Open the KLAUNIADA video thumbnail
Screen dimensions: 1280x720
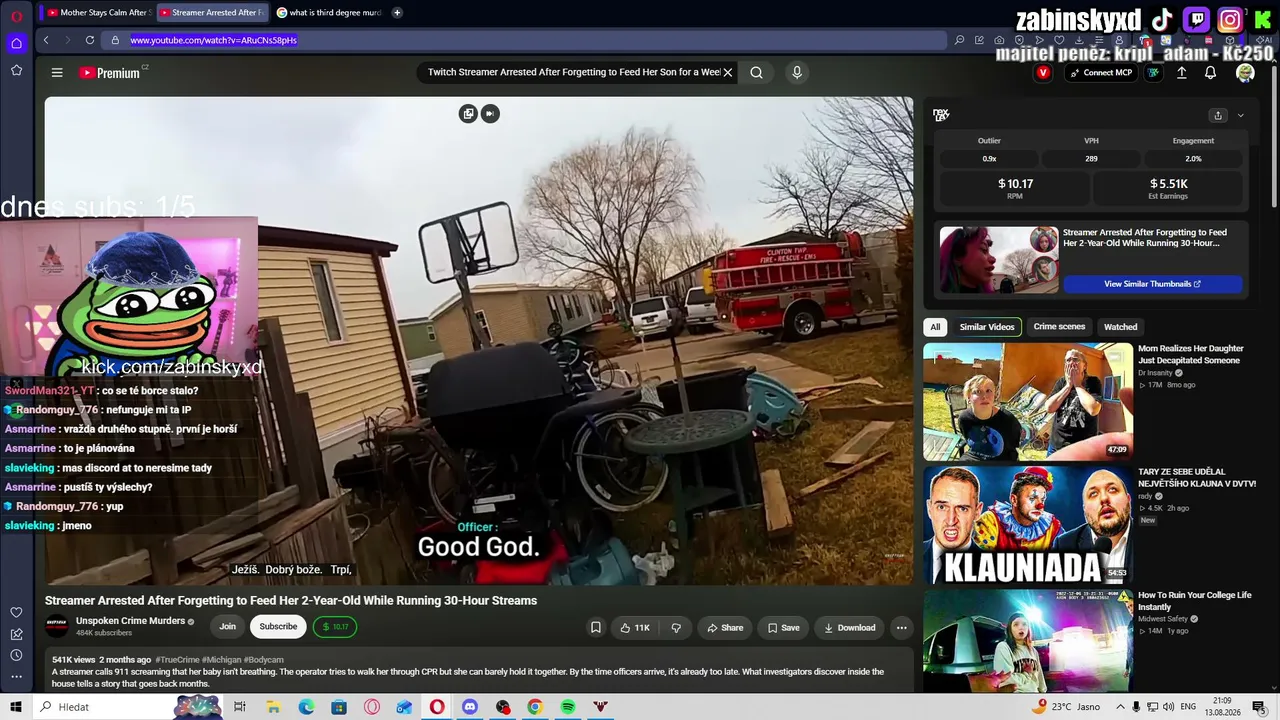coord(1028,525)
